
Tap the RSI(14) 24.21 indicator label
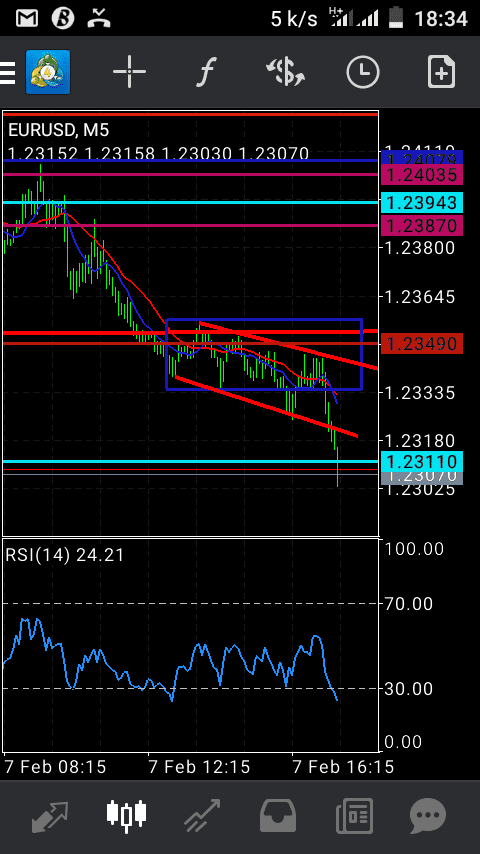[x=65, y=555]
